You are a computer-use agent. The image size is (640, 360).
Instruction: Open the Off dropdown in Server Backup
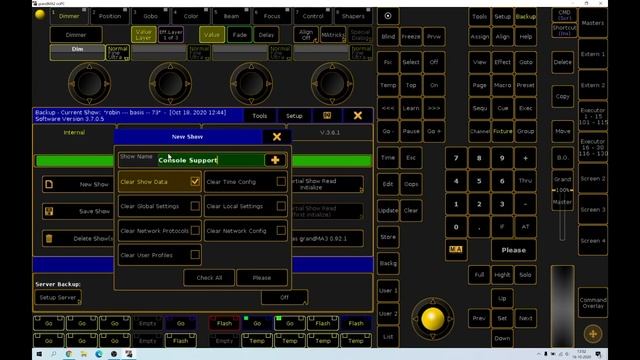tap(284, 297)
